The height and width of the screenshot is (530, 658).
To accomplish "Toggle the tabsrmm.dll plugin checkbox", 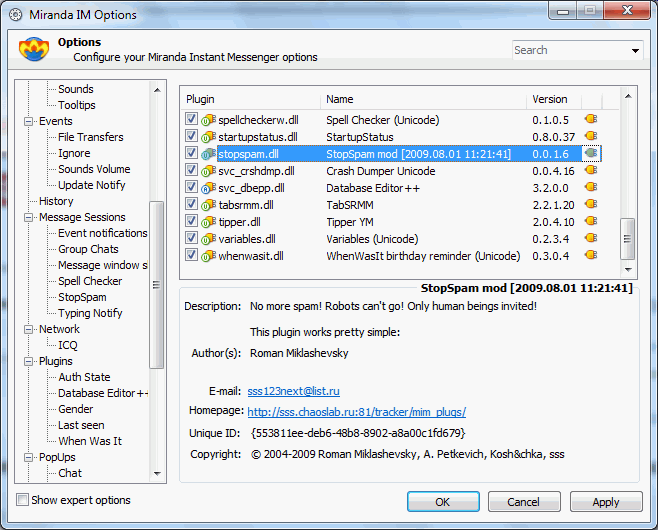I will pos(191,204).
